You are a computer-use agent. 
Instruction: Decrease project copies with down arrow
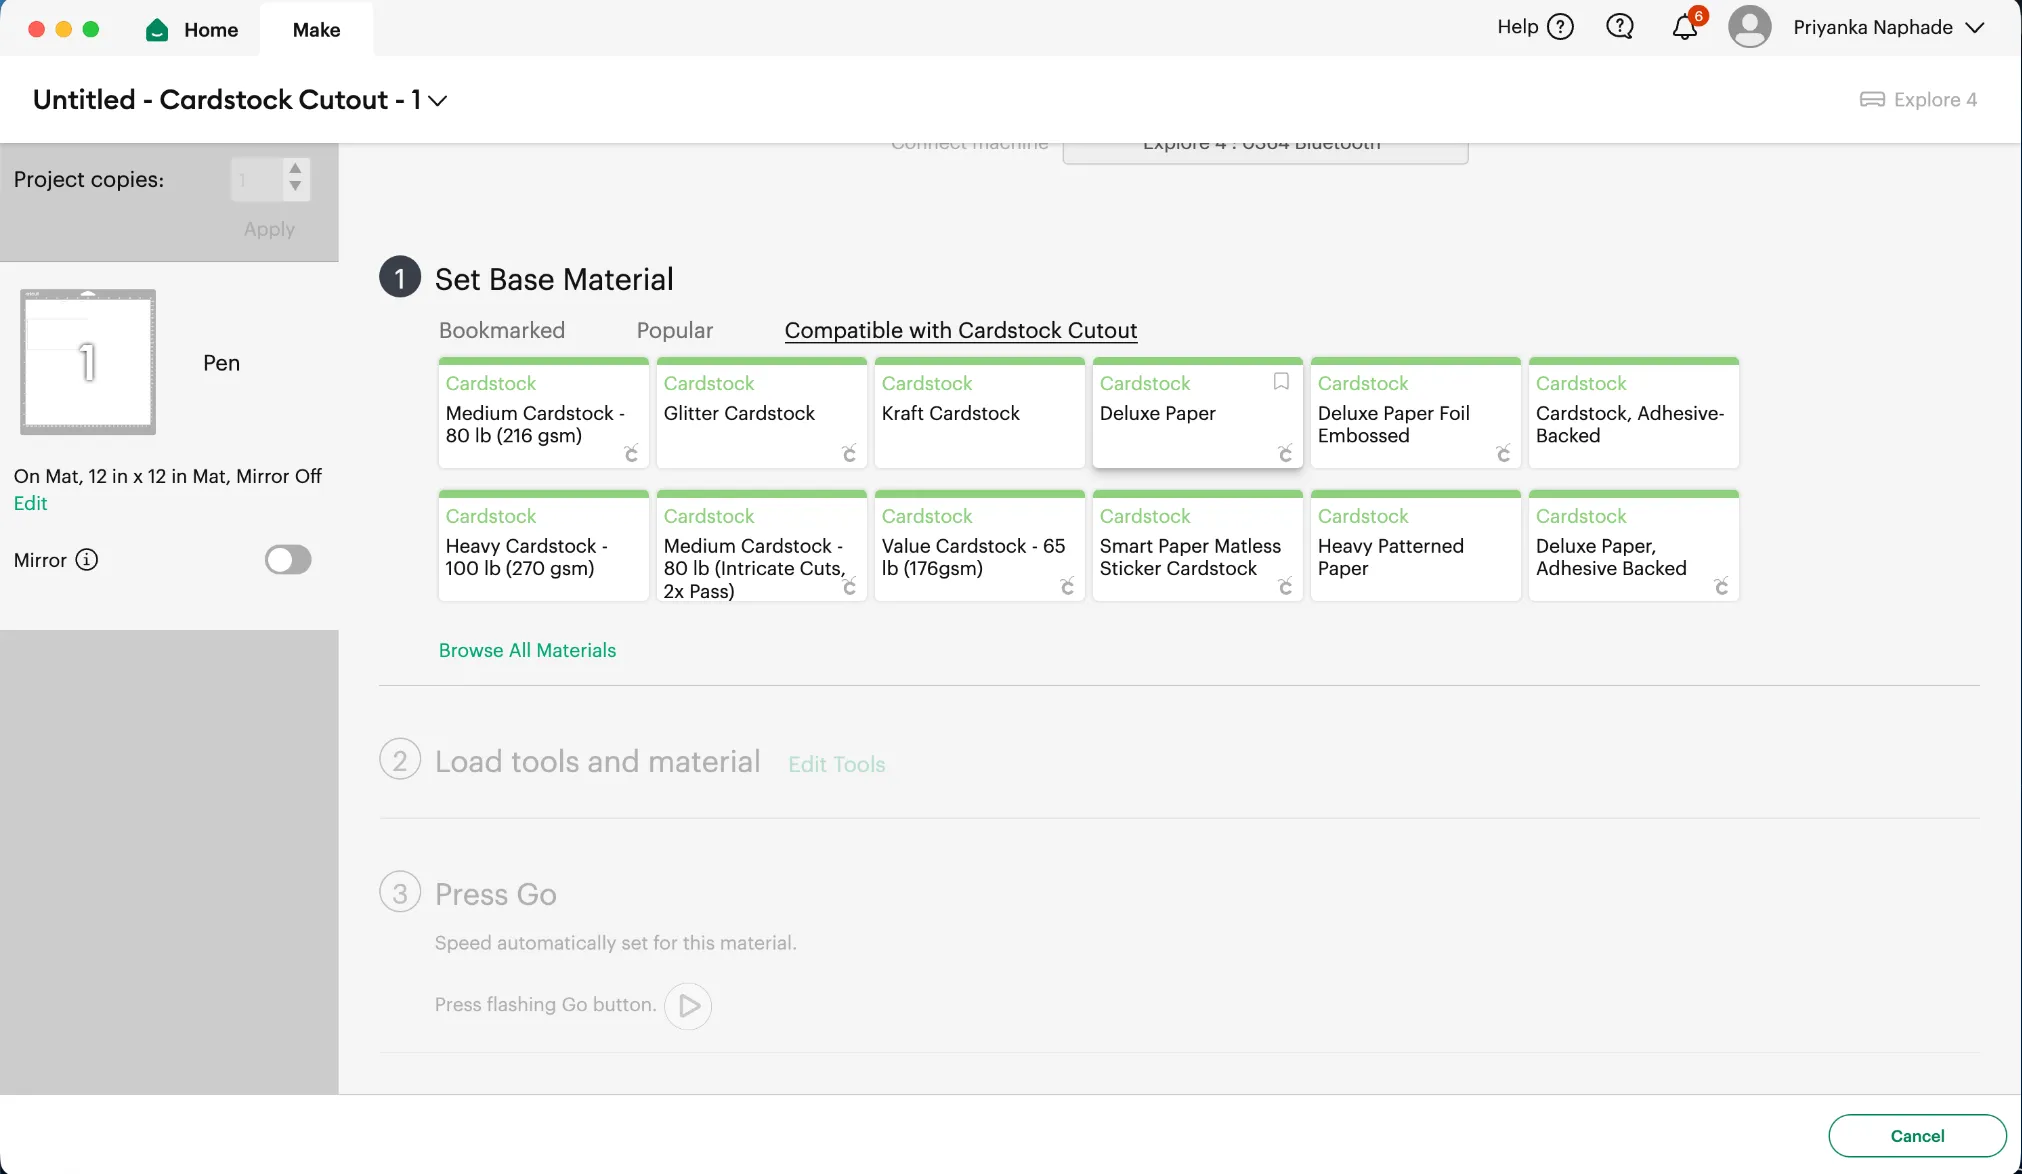pyautogui.click(x=295, y=186)
